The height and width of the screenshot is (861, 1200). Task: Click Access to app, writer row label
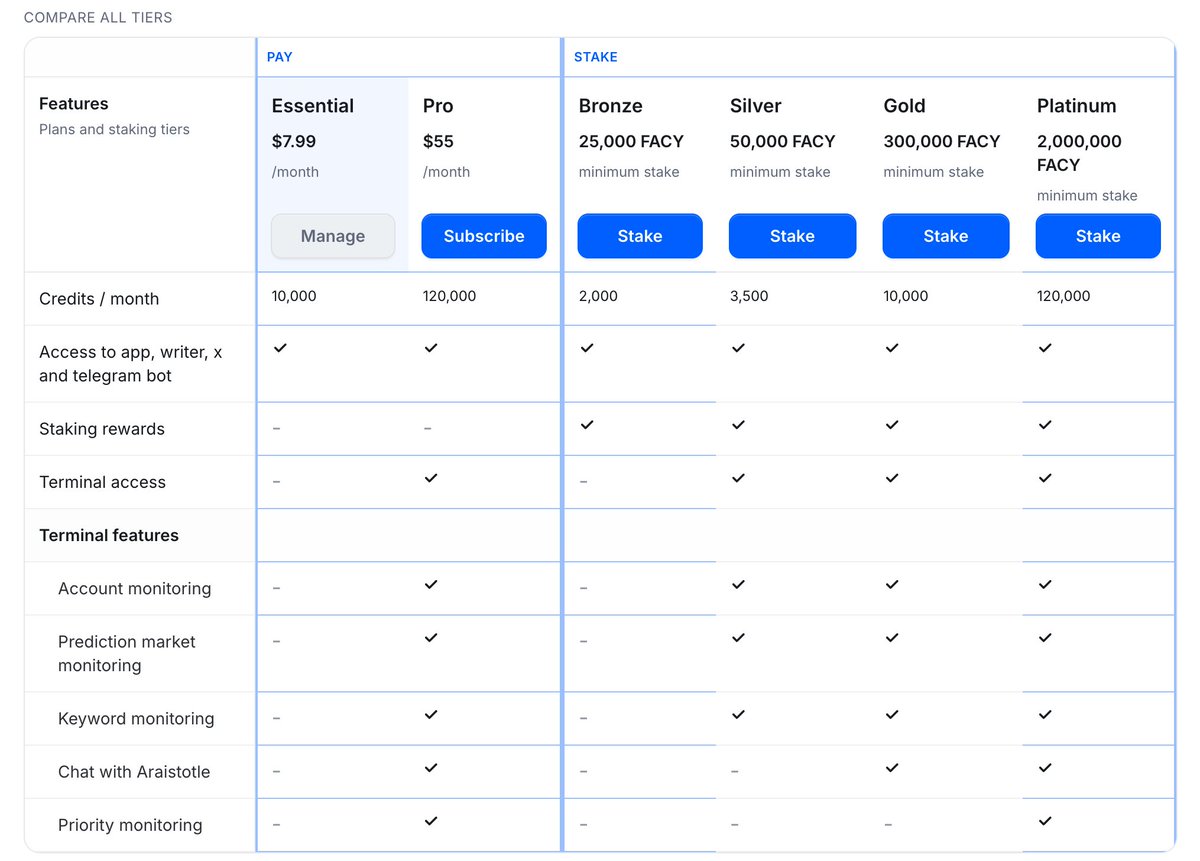[131, 364]
